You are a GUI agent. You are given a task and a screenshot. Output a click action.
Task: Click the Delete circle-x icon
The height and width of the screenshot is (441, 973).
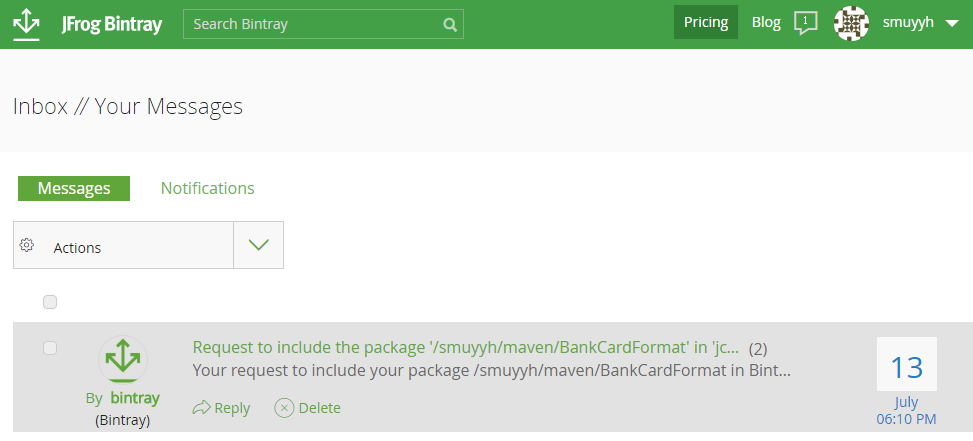[x=285, y=408]
